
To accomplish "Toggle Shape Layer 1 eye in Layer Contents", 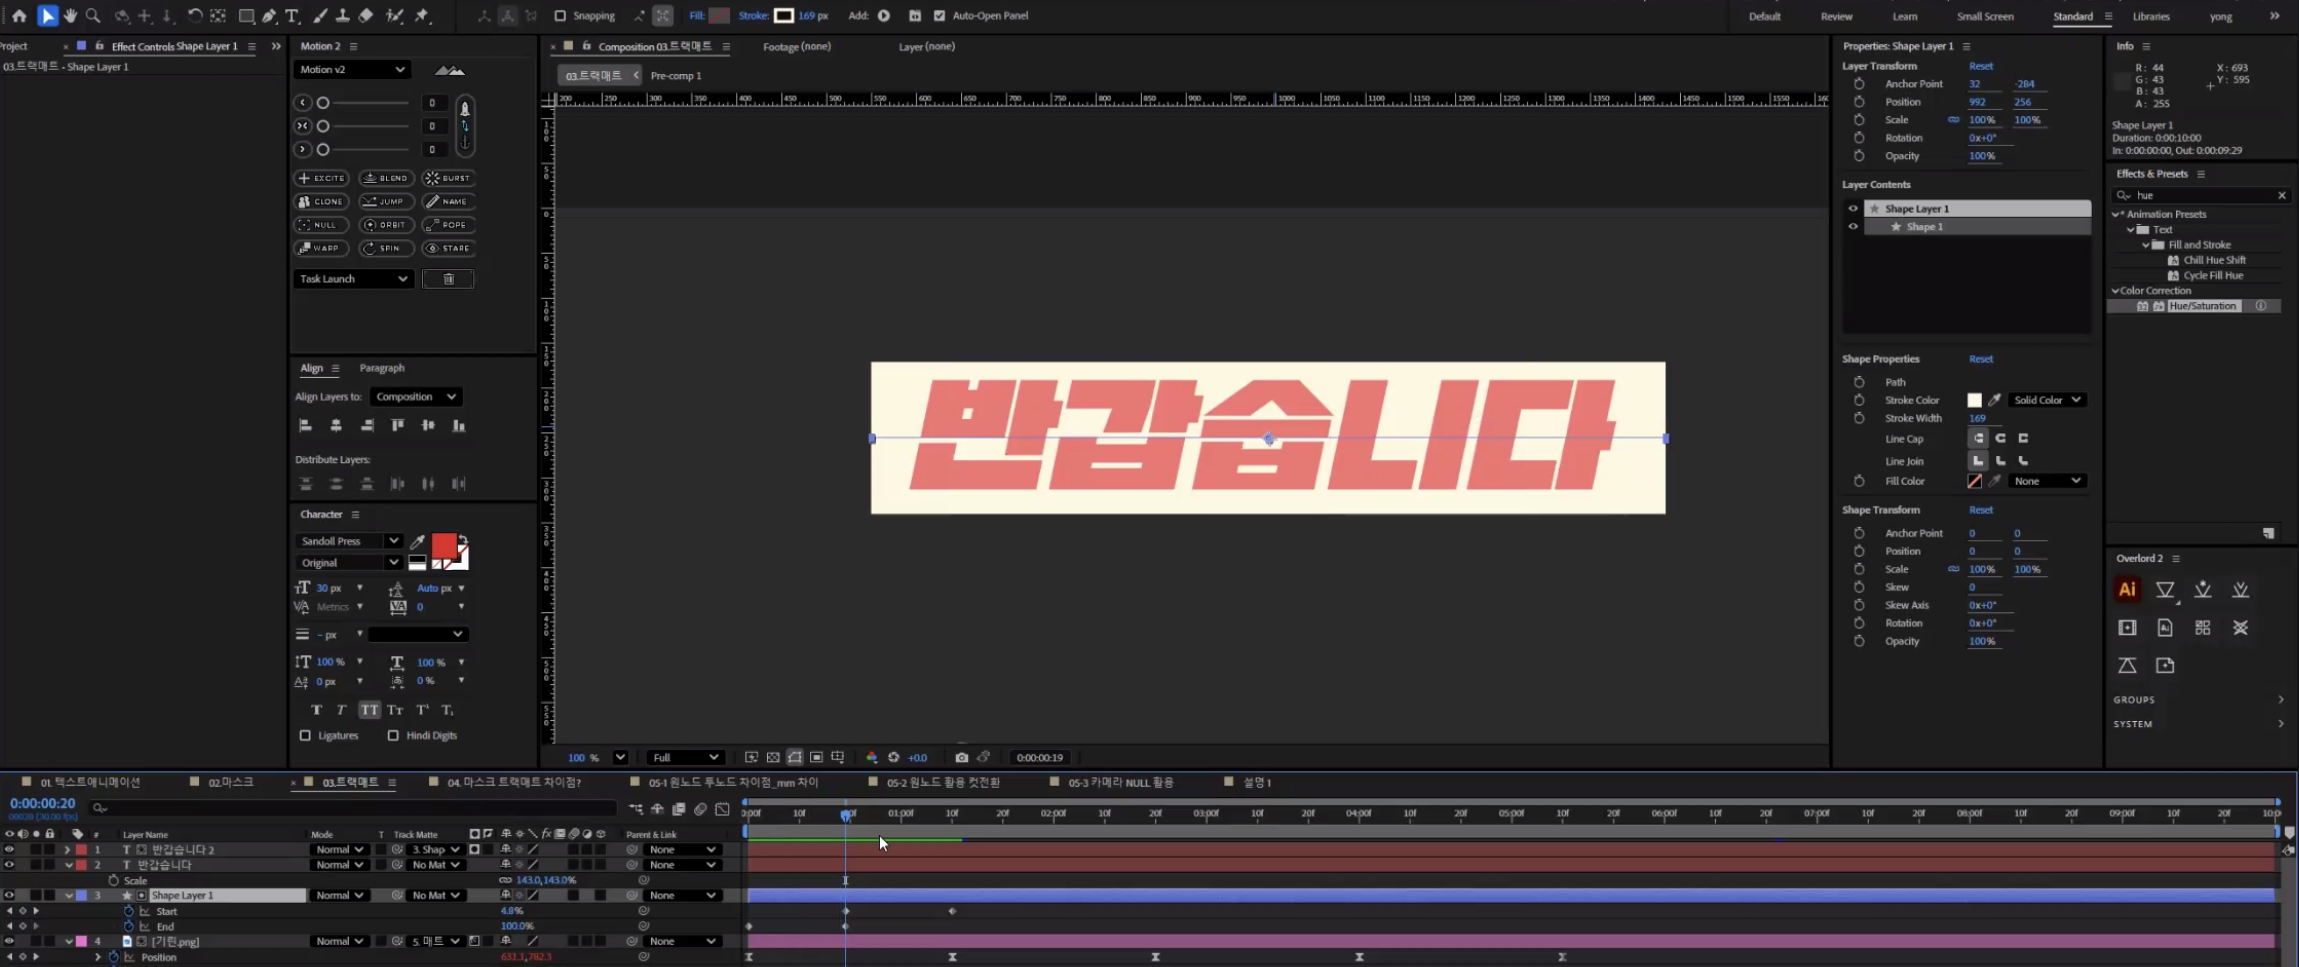I will (1853, 209).
